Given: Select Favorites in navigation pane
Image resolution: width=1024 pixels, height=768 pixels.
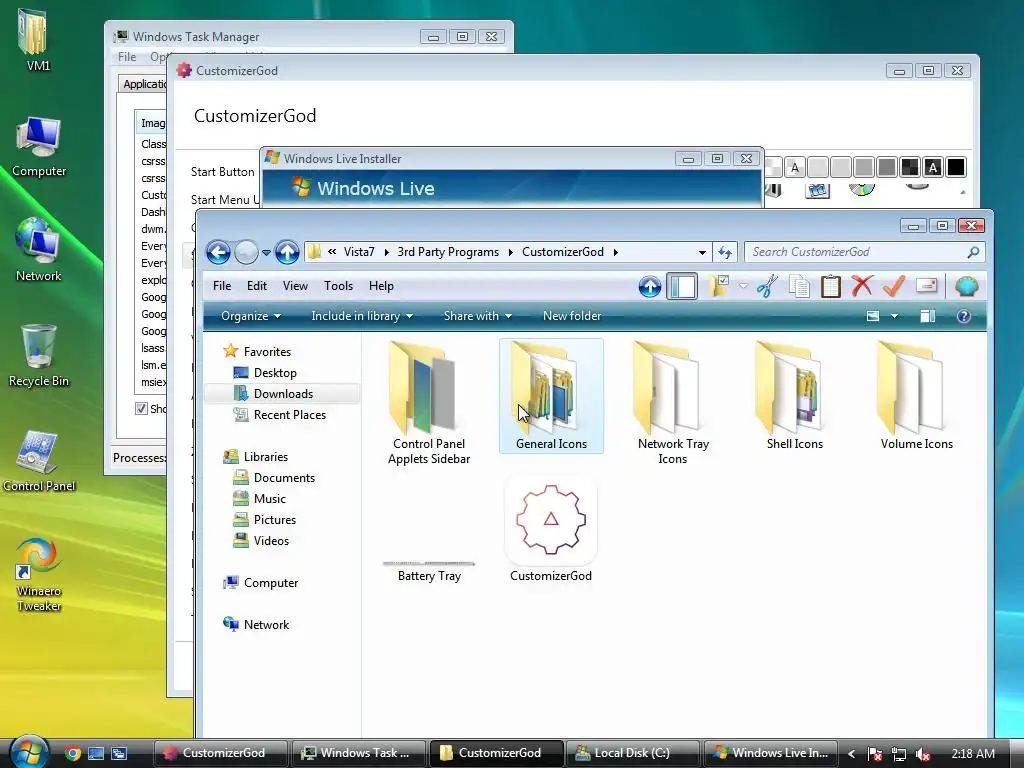Looking at the screenshot, I should [267, 352].
